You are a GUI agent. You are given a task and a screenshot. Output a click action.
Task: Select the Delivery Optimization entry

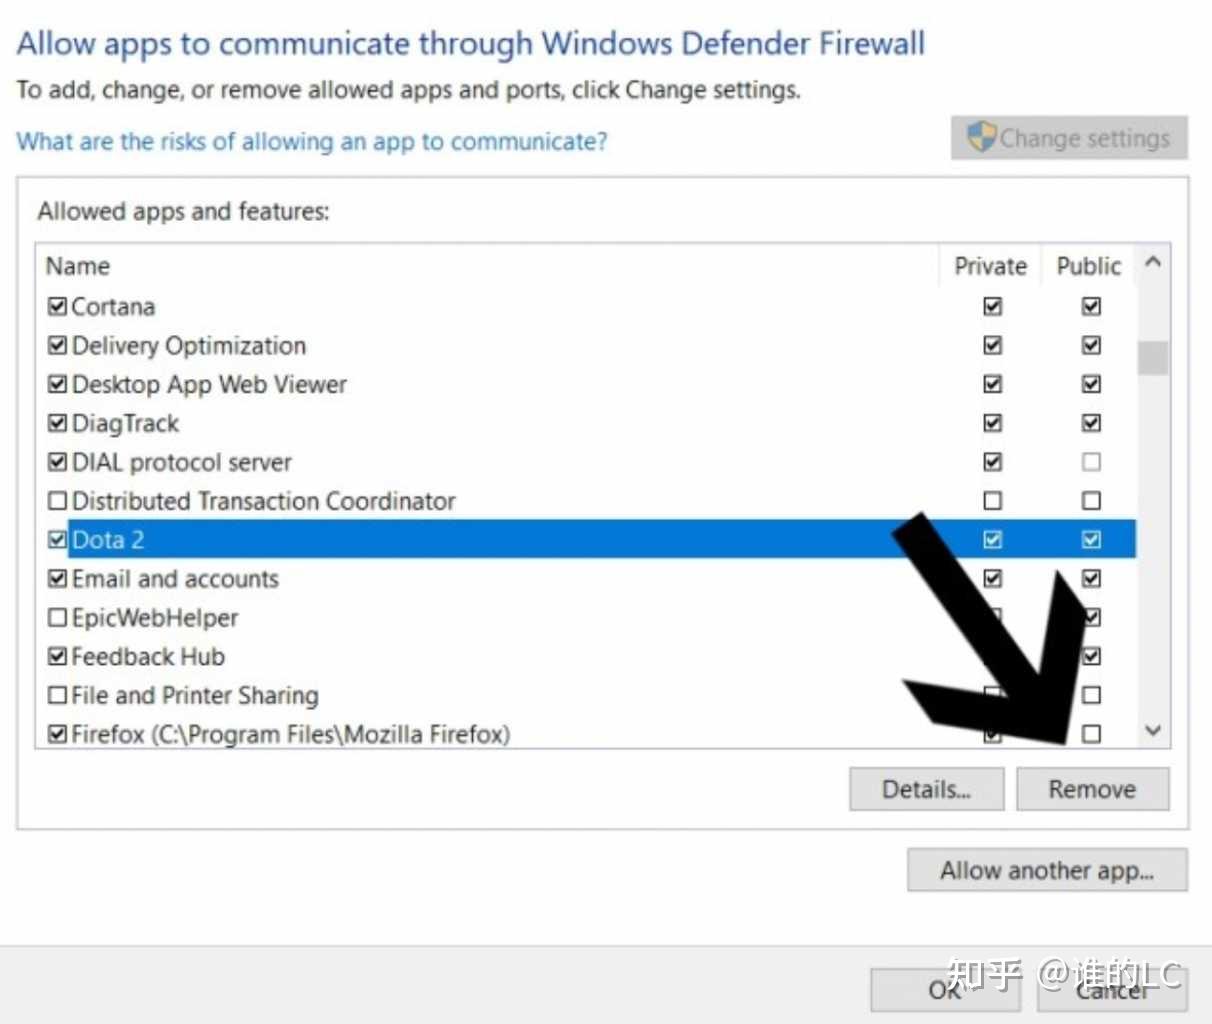click(189, 345)
